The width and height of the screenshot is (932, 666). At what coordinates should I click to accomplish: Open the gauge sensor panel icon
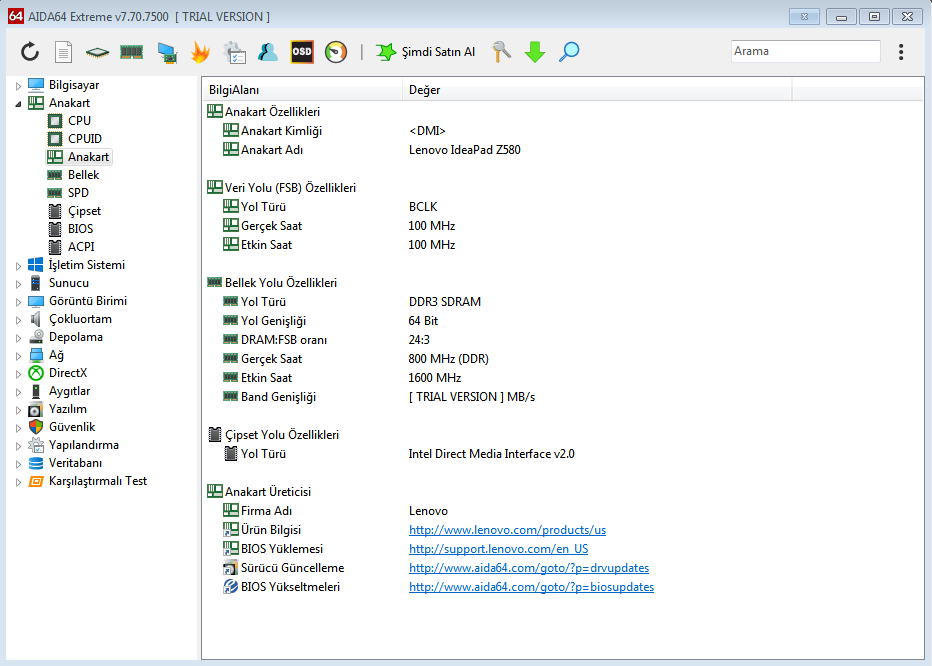pyautogui.click(x=336, y=52)
